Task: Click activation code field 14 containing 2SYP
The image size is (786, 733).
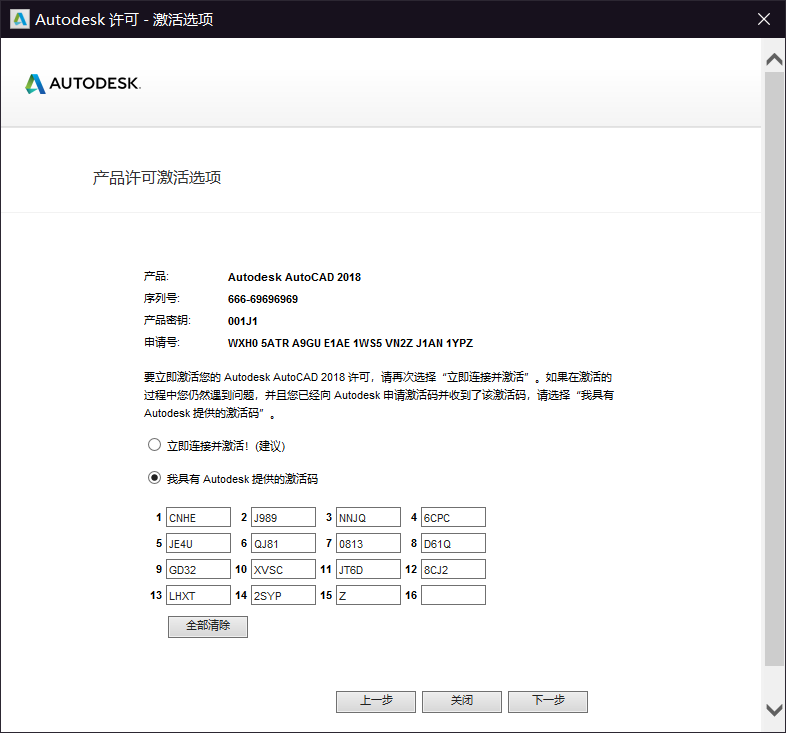Action: tap(283, 595)
